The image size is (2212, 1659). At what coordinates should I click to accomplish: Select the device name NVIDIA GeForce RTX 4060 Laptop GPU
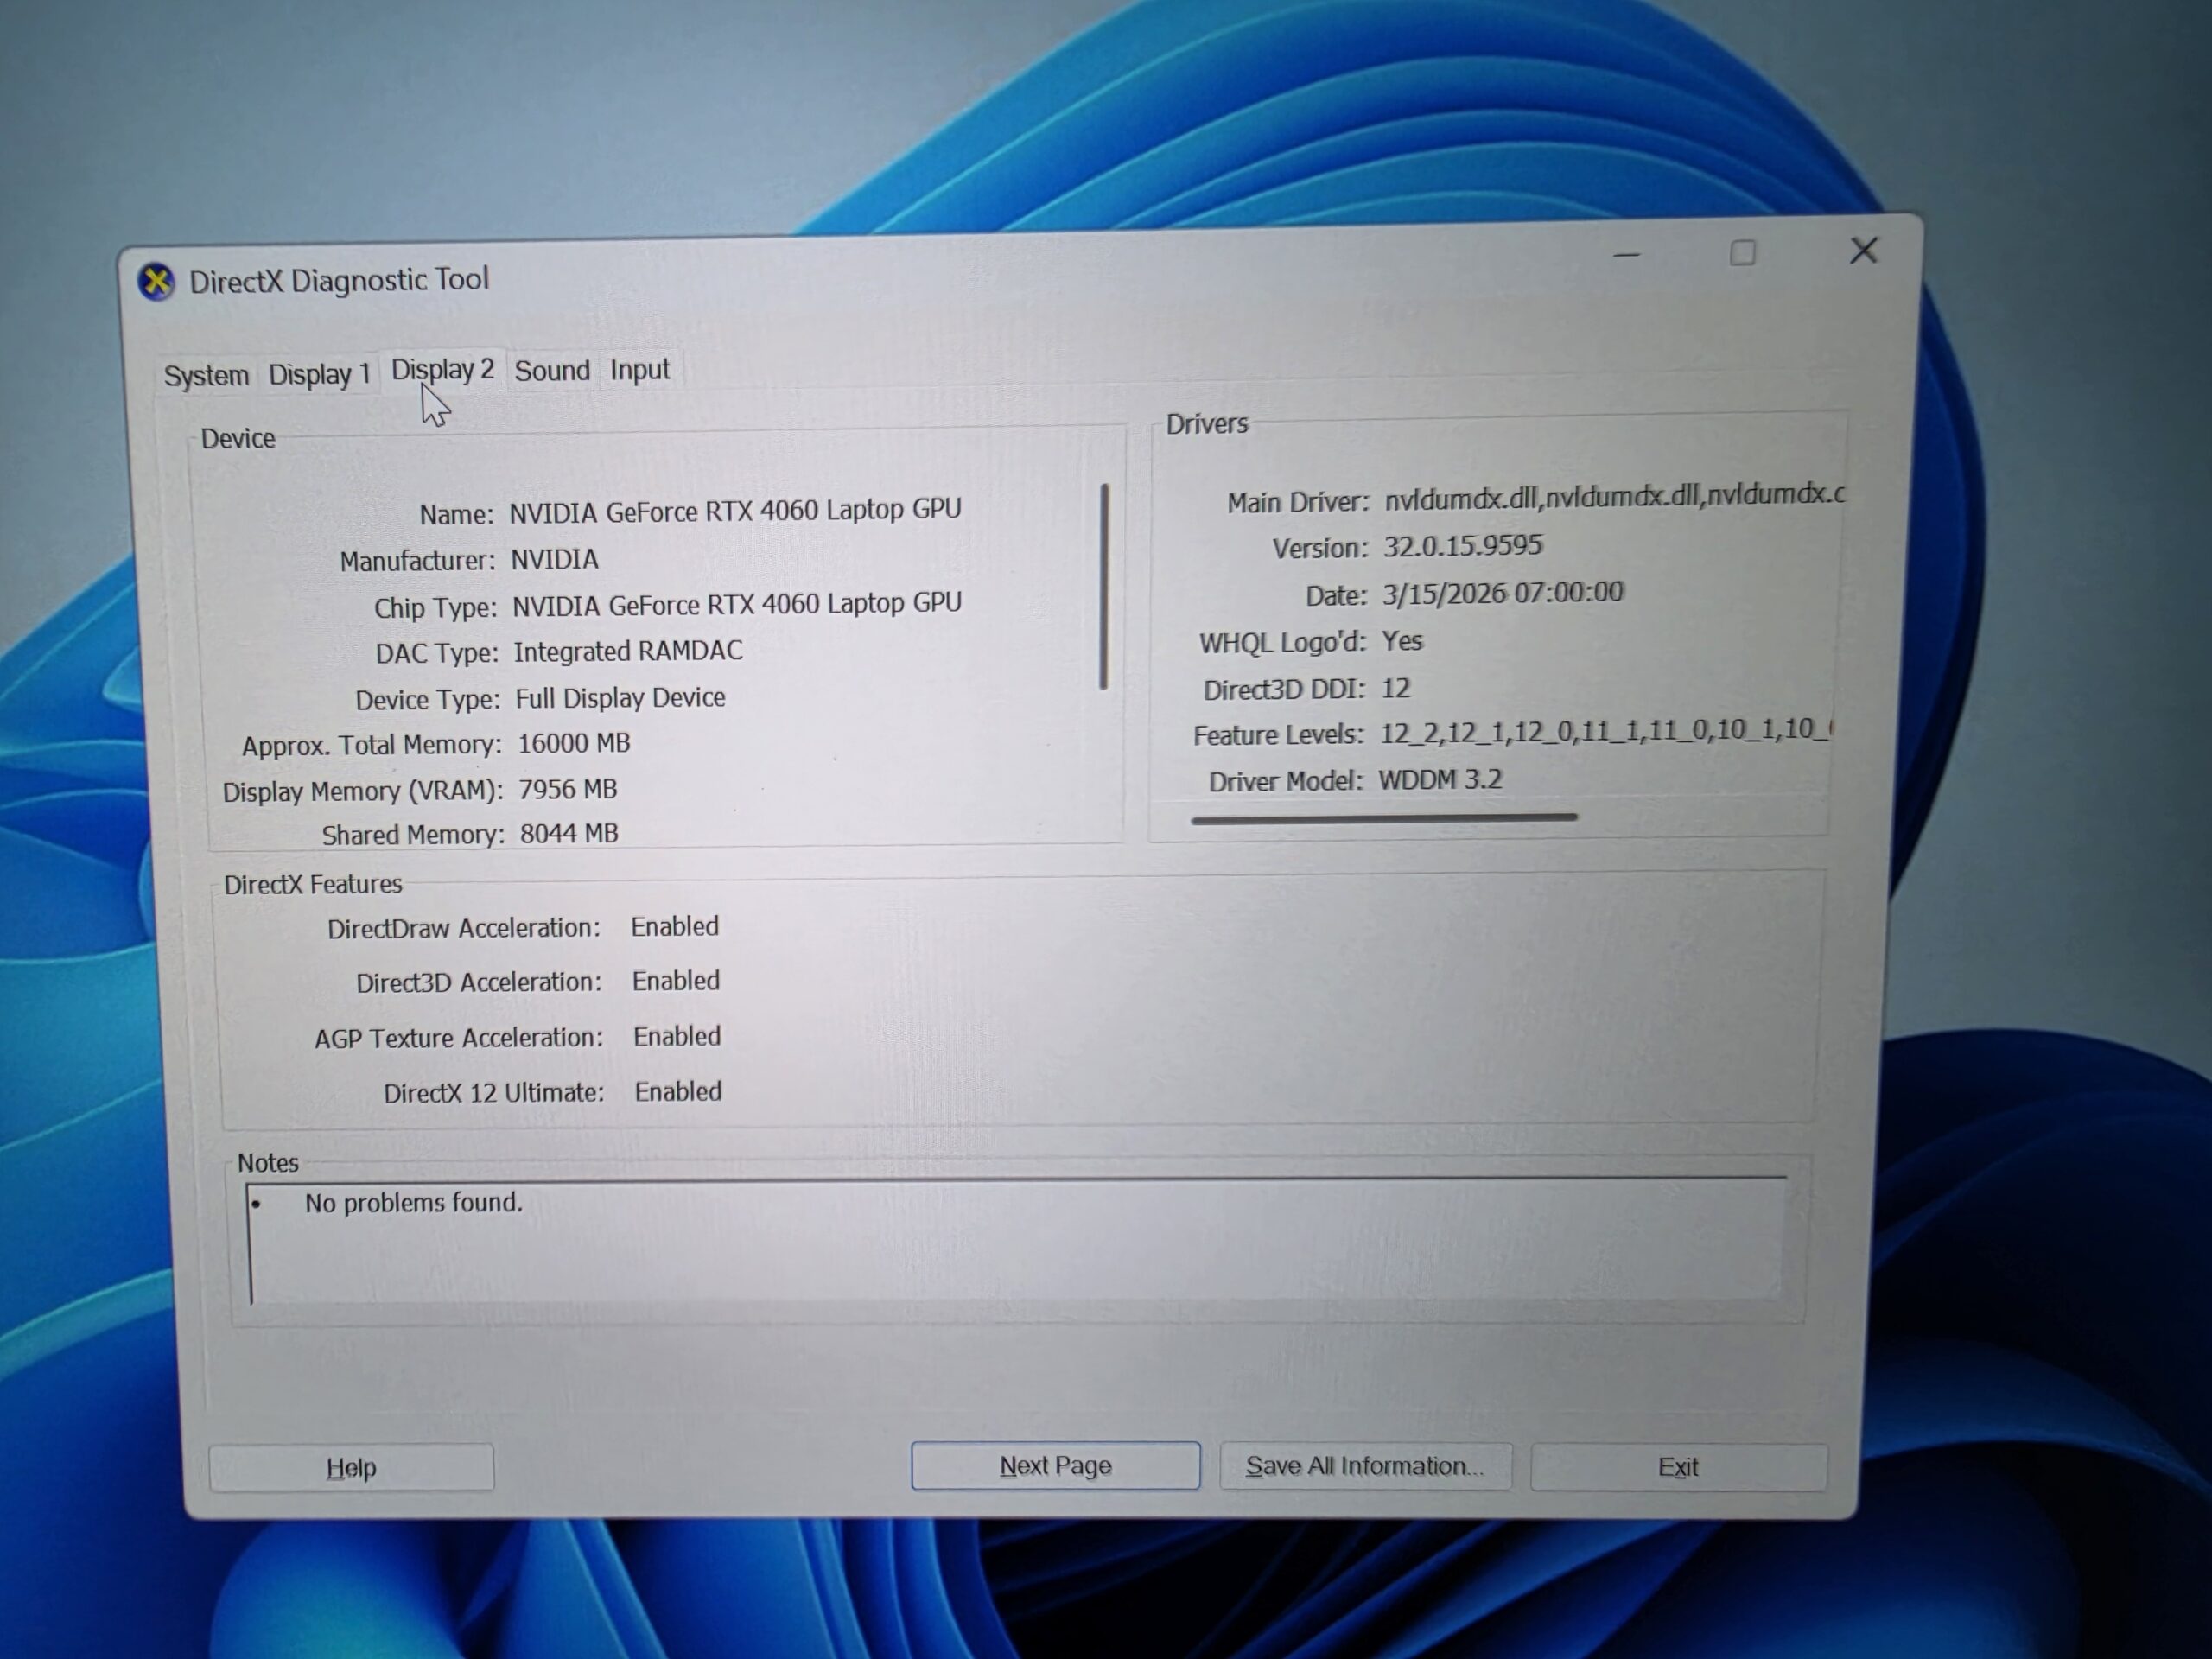pyautogui.click(x=735, y=510)
